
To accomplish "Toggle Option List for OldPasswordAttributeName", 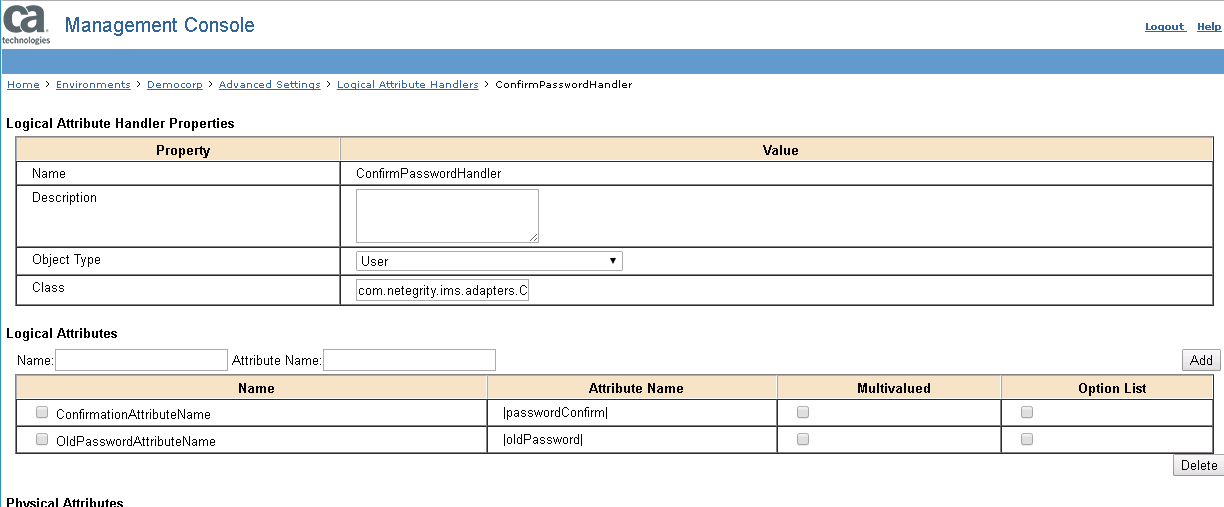I will point(1027,439).
